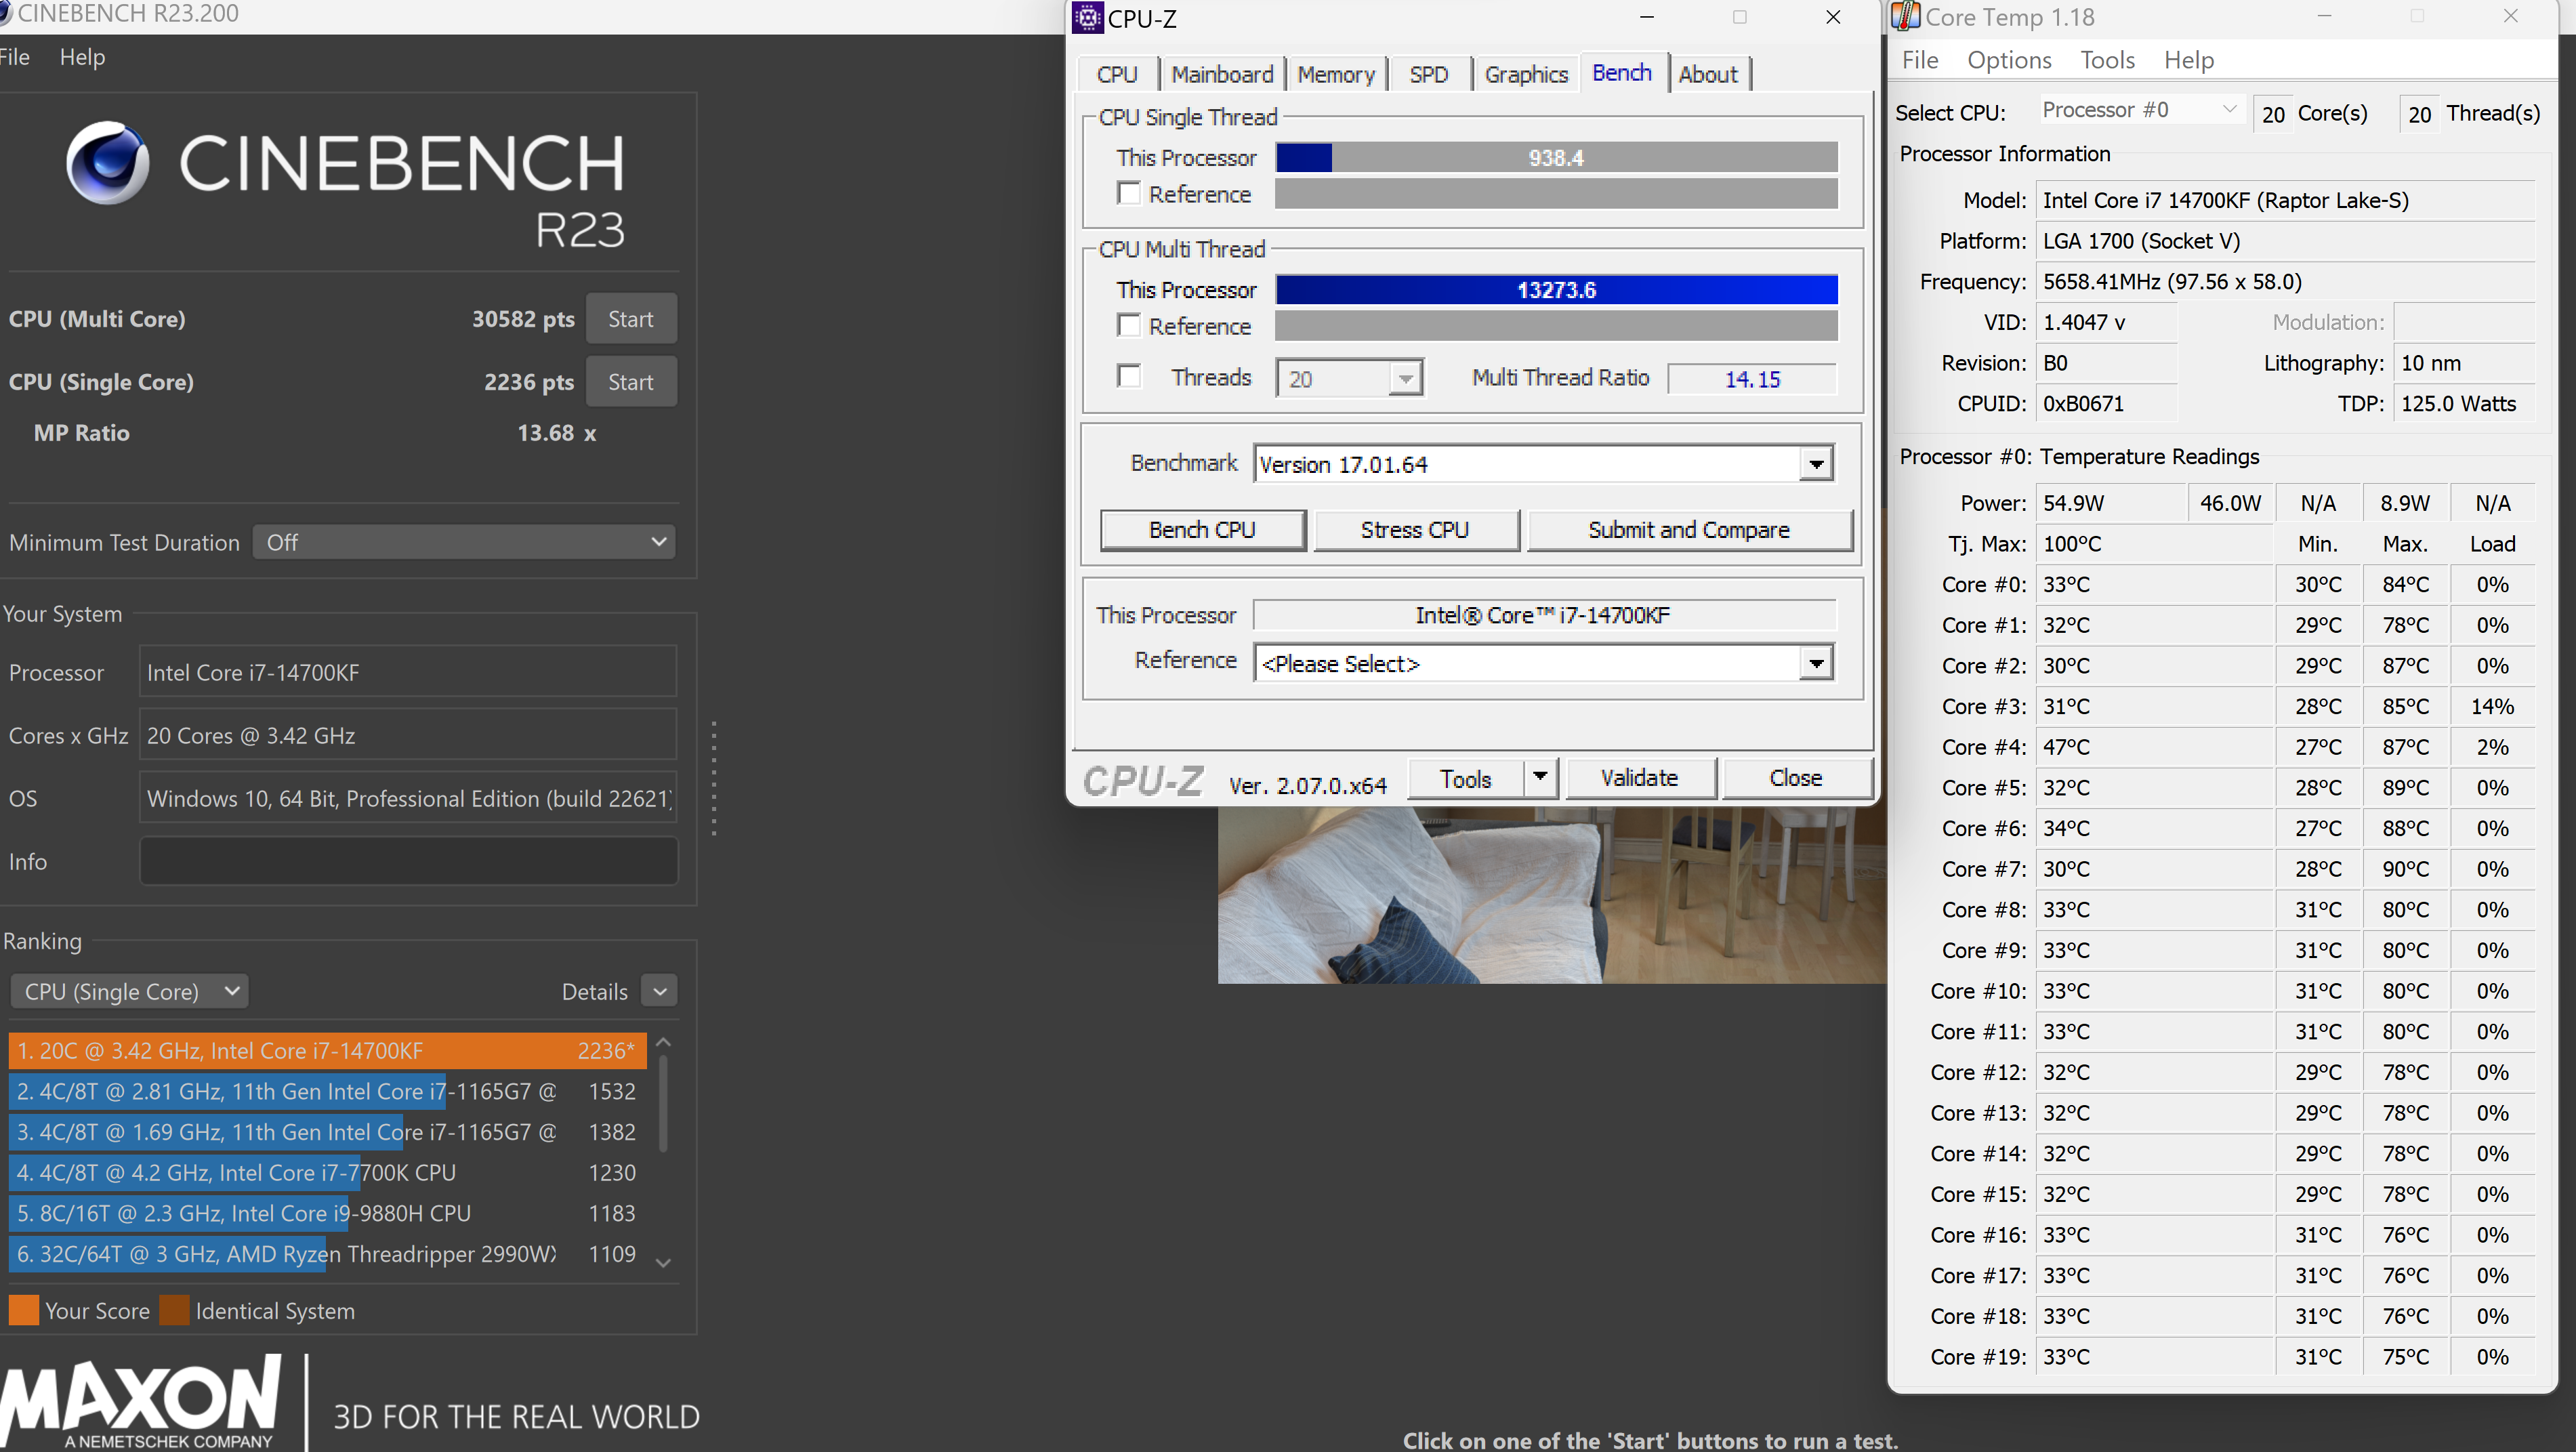Select the Bench tab in CPU-Z
Screen dimensions: 2576x1452
pyautogui.click(x=1622, y=72)
